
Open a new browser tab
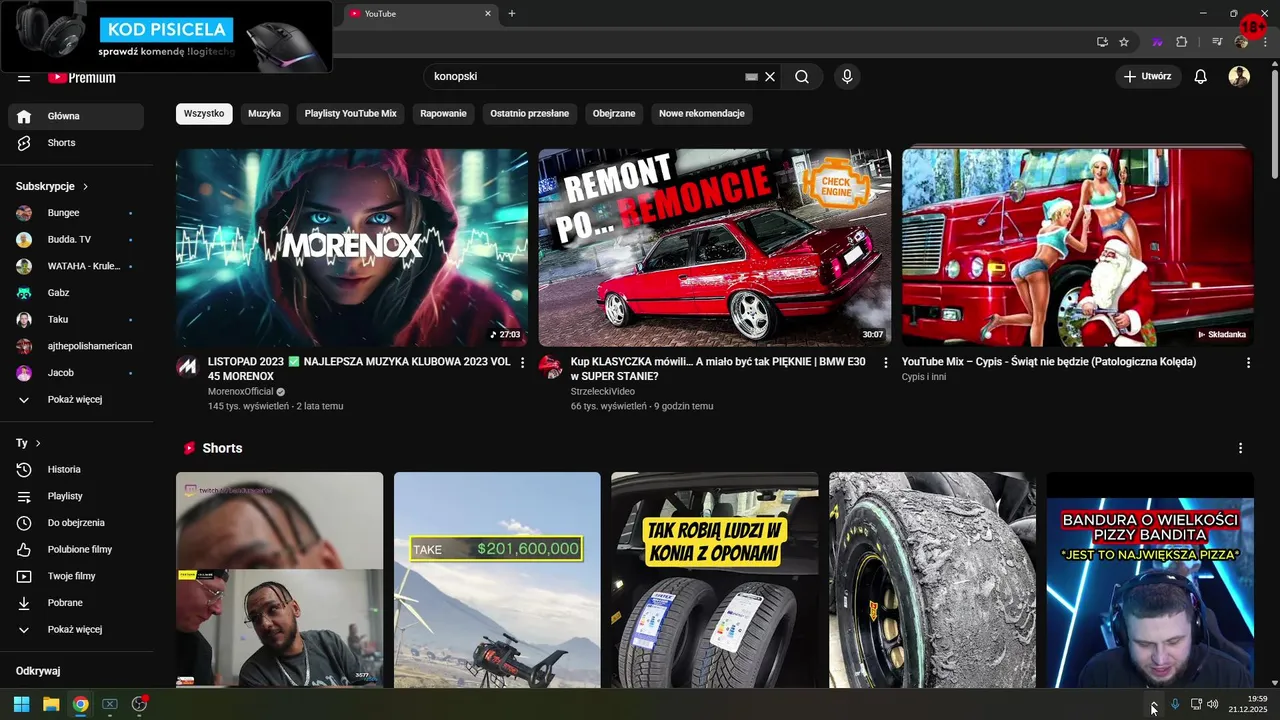(x=512, y=13)
